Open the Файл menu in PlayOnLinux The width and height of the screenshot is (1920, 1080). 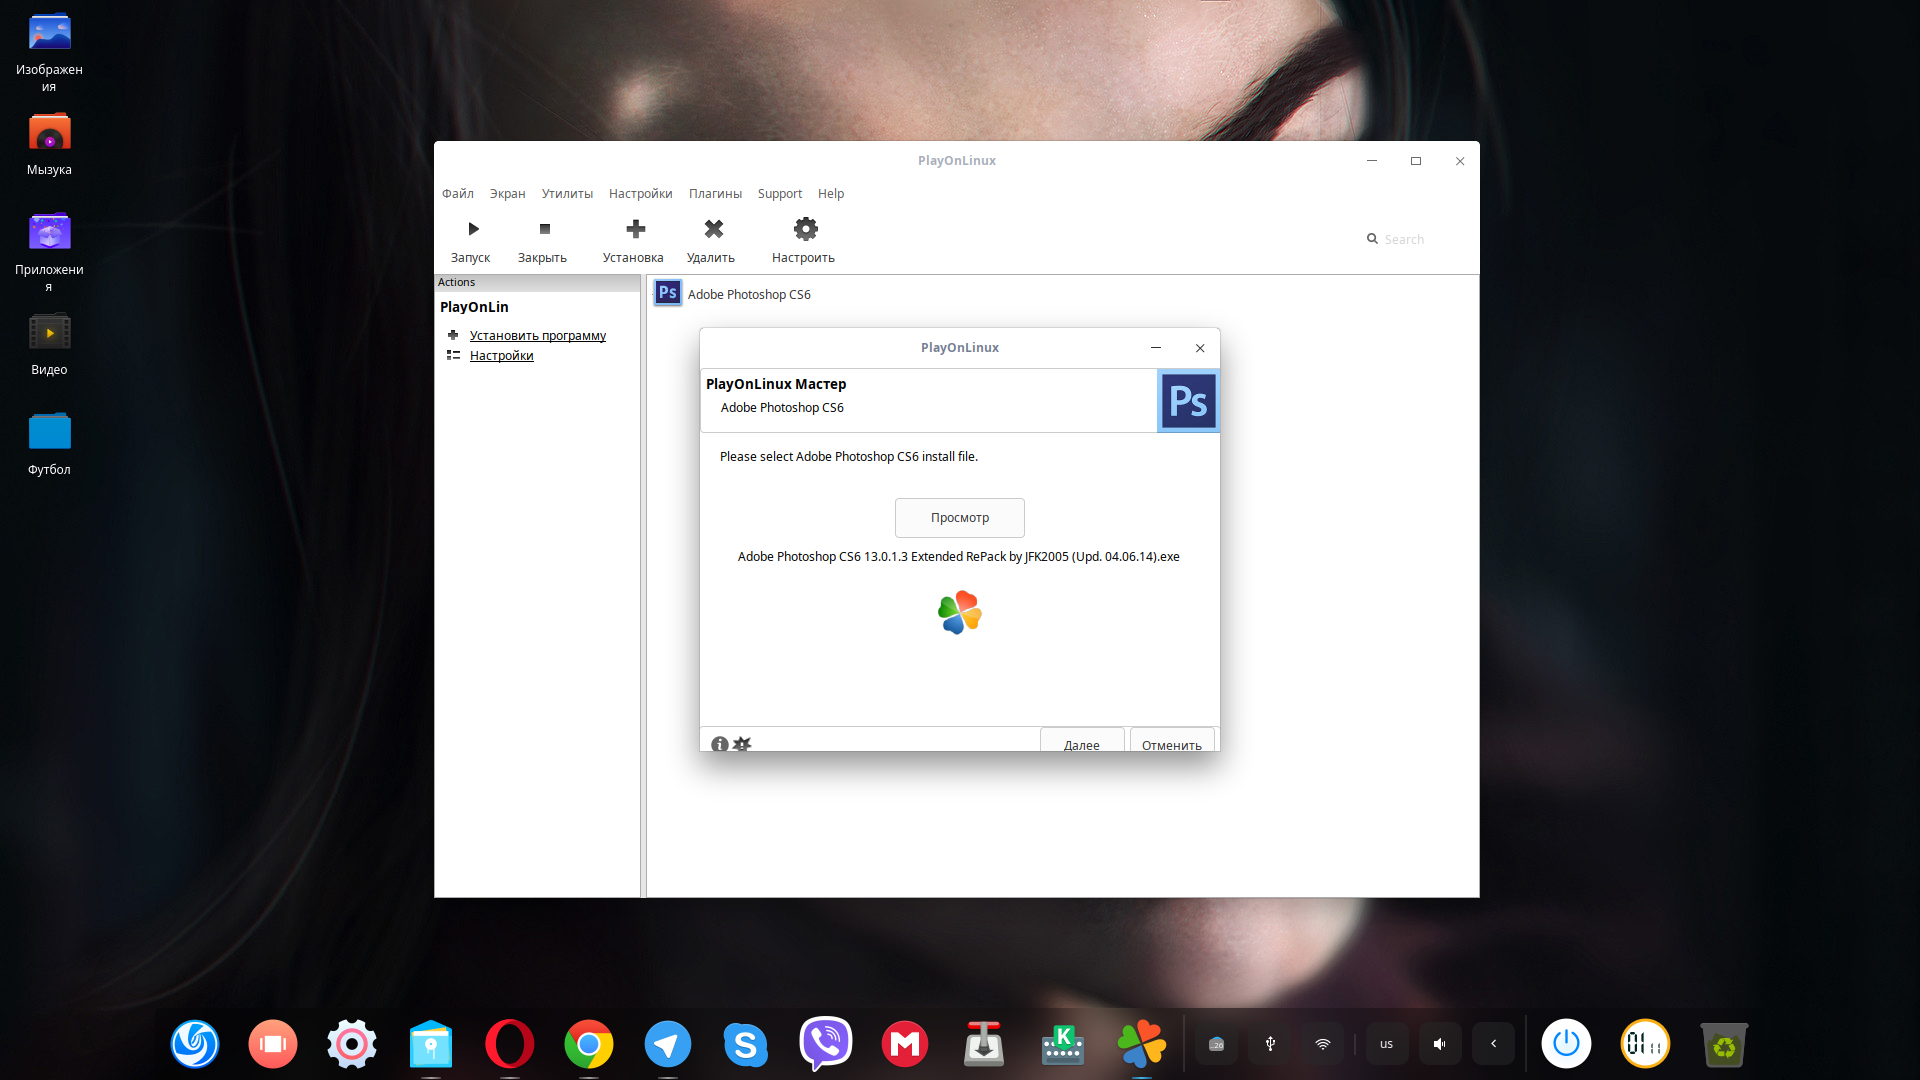[x=456, y=193]
